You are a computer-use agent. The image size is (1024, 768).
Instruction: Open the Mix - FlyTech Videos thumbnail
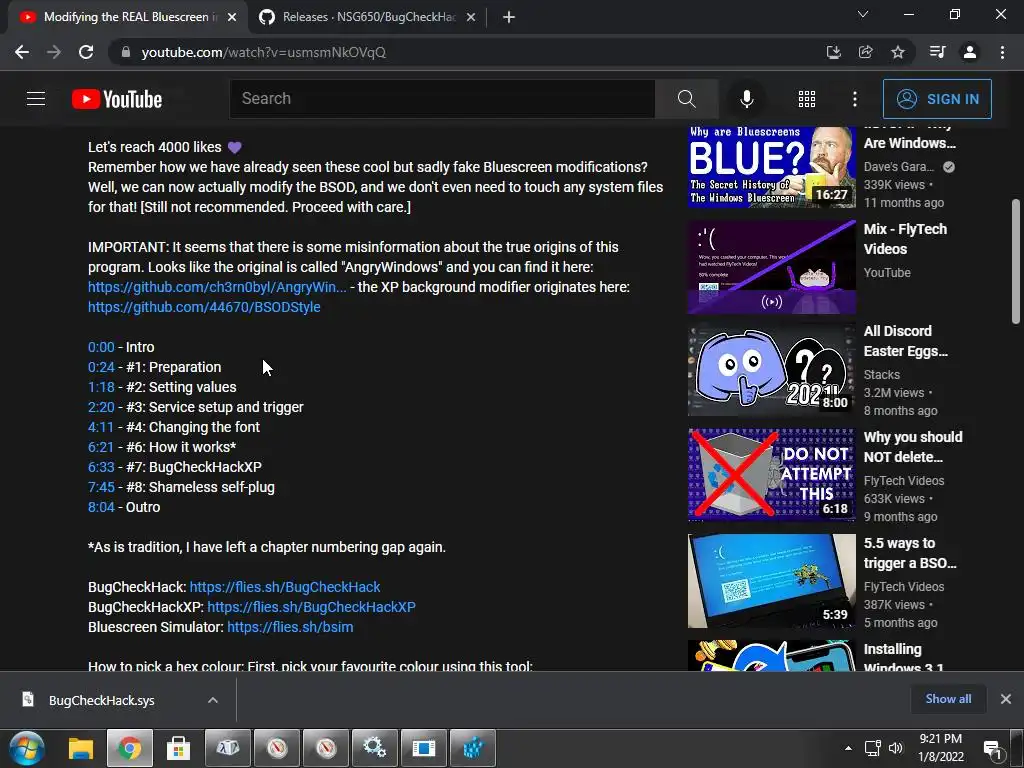(771, 267)
